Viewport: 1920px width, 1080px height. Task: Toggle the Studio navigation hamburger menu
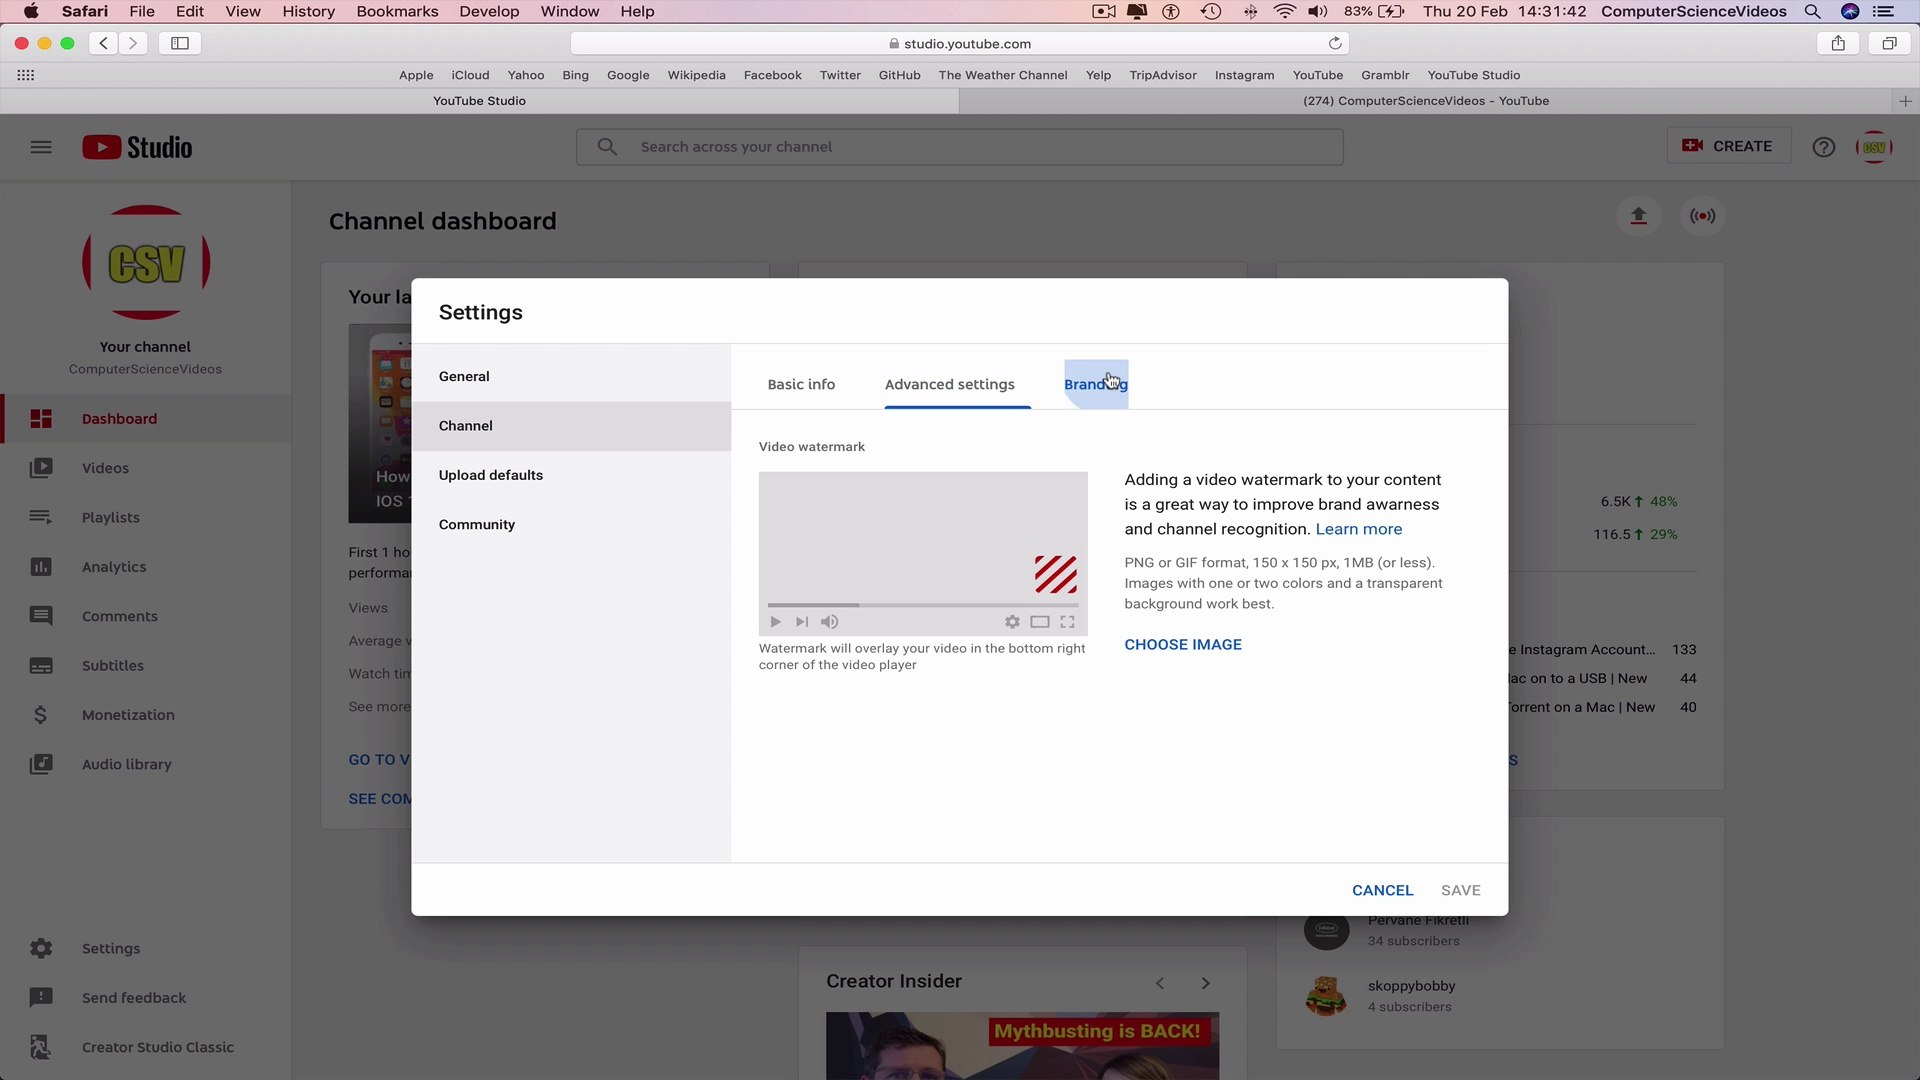coord(41,146)
